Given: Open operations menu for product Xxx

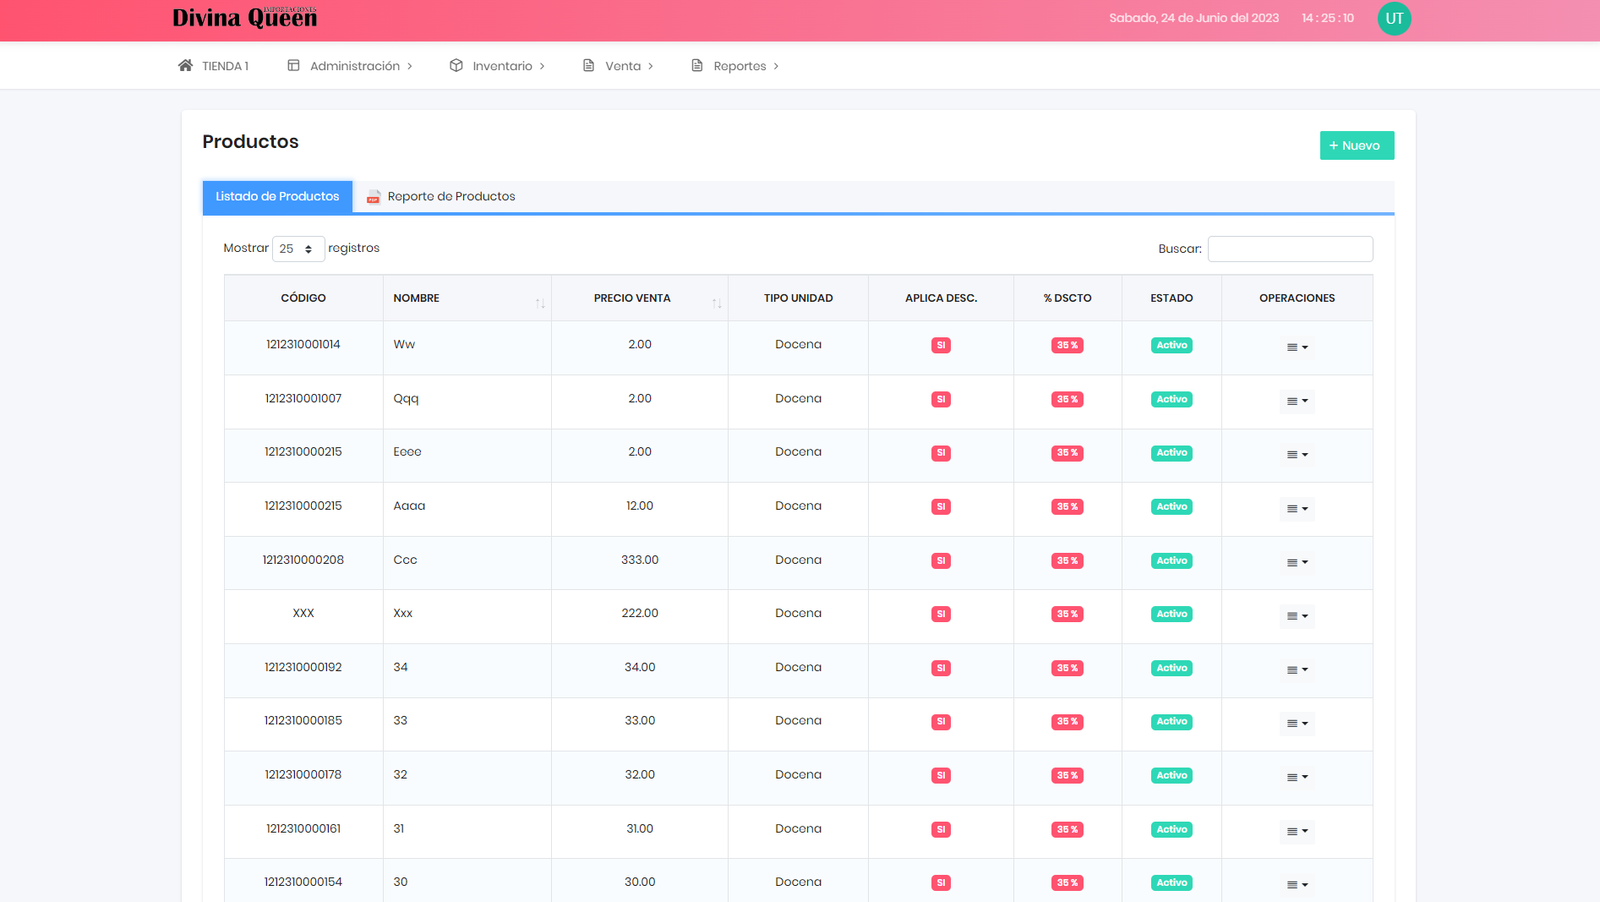Looking at the screenshot, I should (1297, 616).
